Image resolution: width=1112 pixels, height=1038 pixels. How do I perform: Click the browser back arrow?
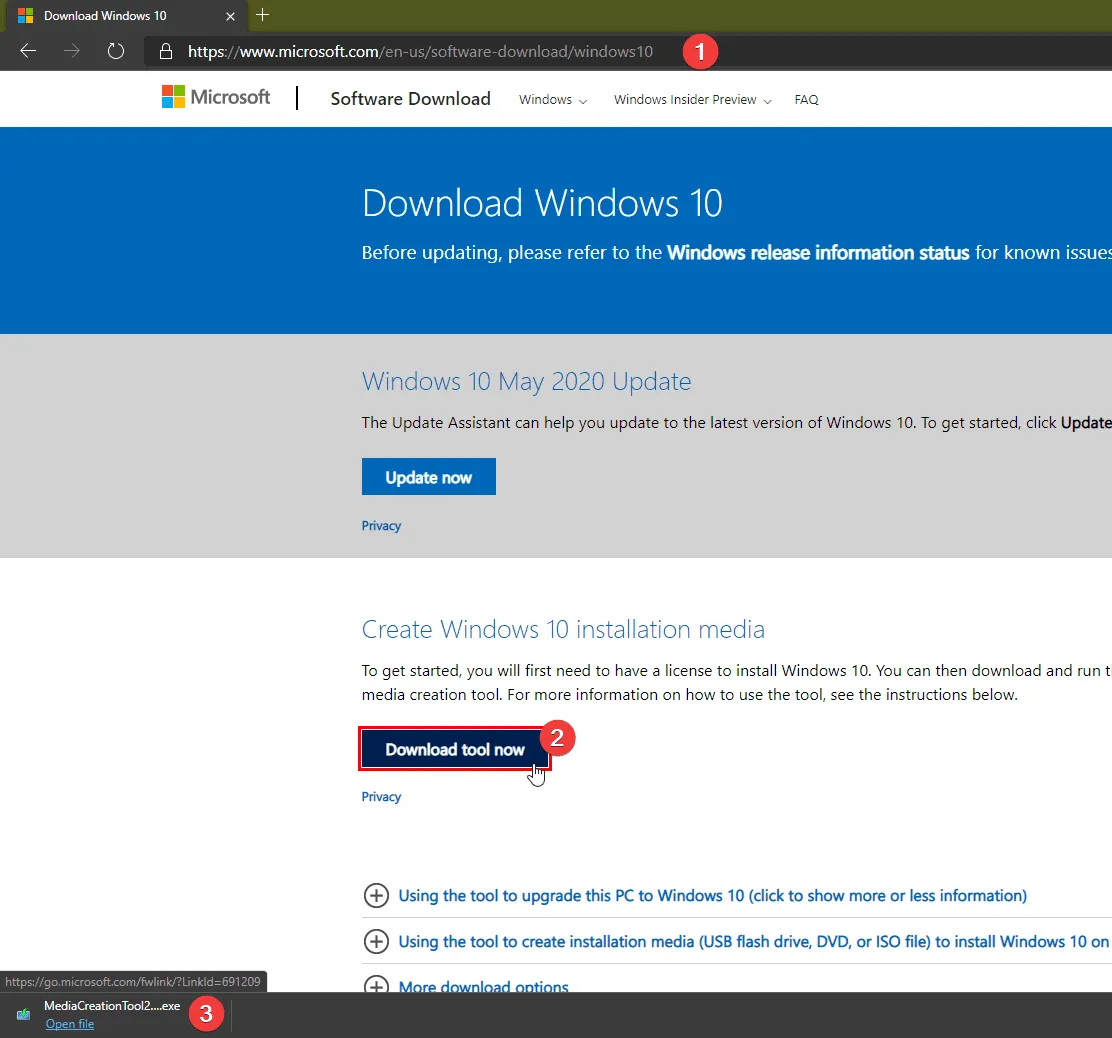(x=28, y=51)
